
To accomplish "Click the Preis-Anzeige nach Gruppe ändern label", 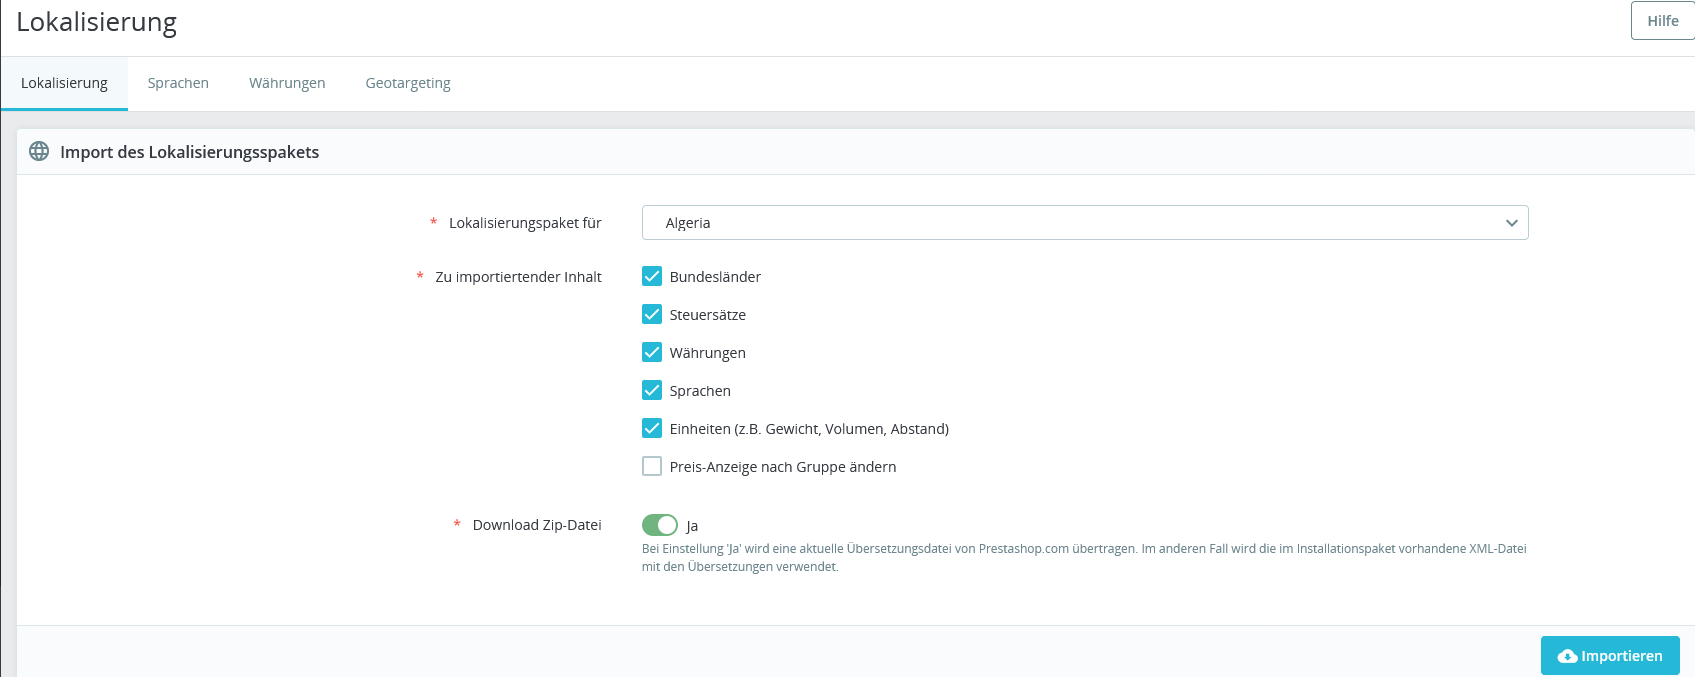I will [783, 467].
